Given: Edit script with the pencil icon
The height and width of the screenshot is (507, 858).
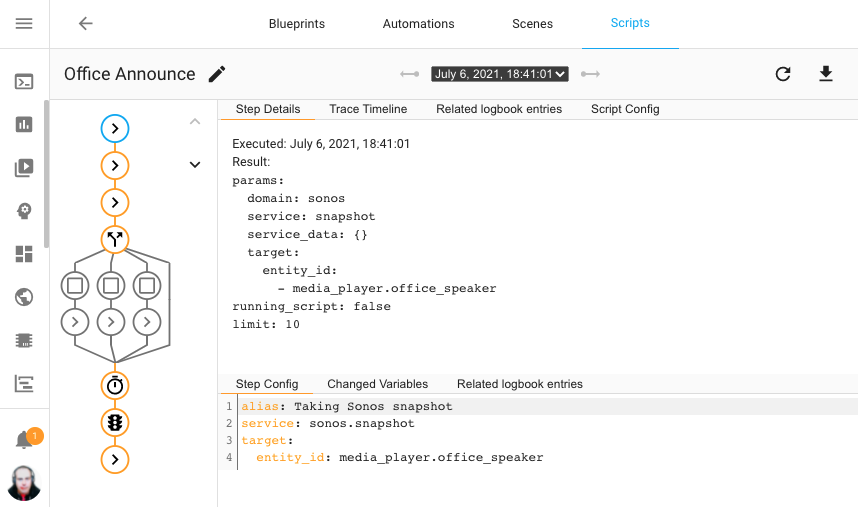Looking at the screenshot, I should [217, 74].
